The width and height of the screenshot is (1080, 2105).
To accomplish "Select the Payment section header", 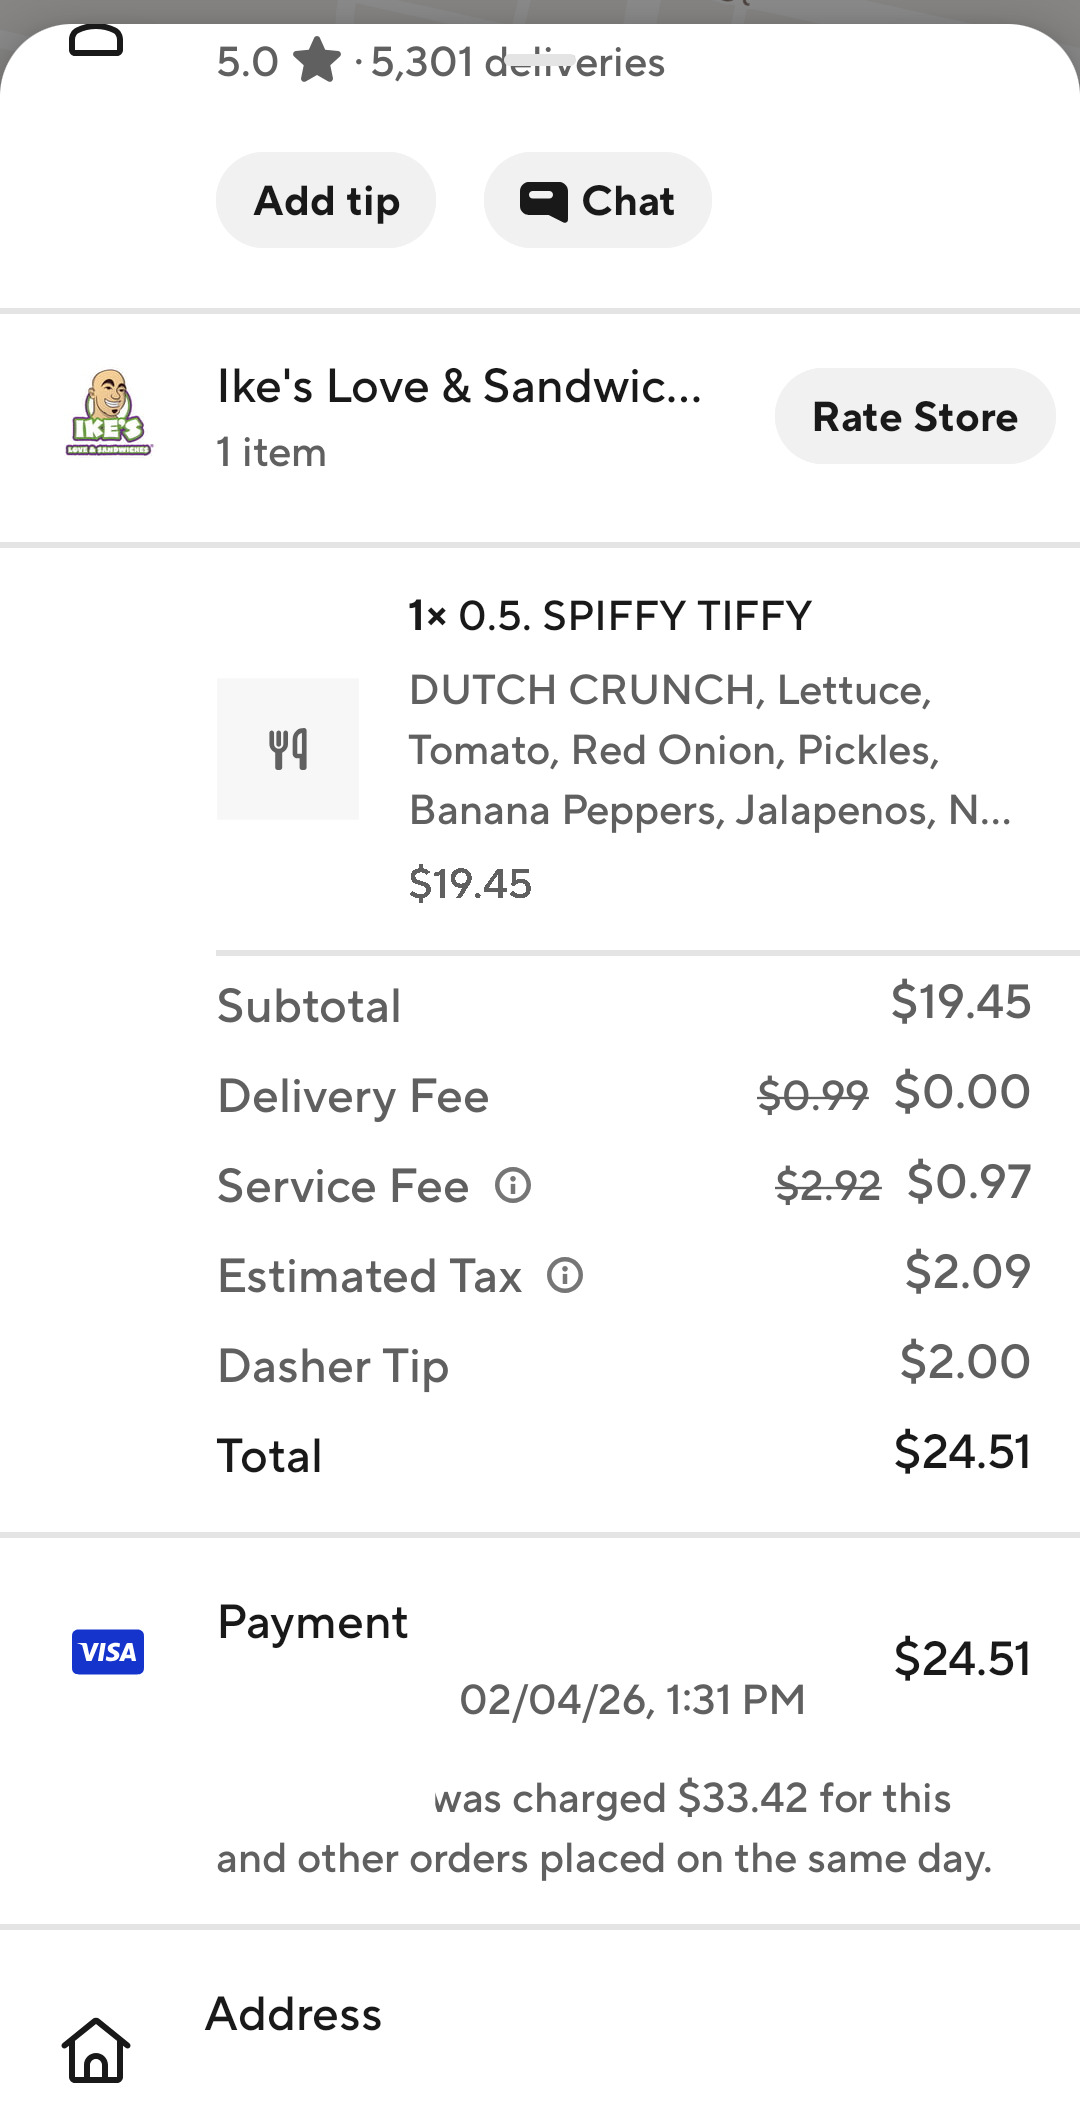I will [312, 1622].
